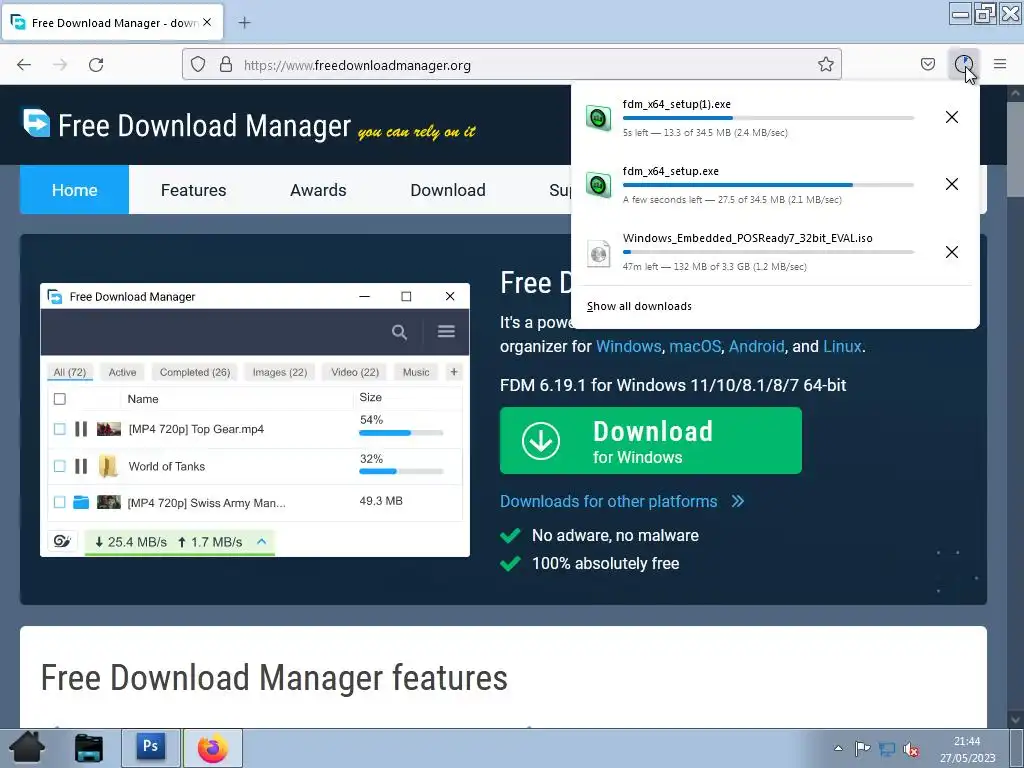The width and height of the screenshot is (1024, 768).
Task: Bookmark this page with the star icon
Action: tap(825, 64)
